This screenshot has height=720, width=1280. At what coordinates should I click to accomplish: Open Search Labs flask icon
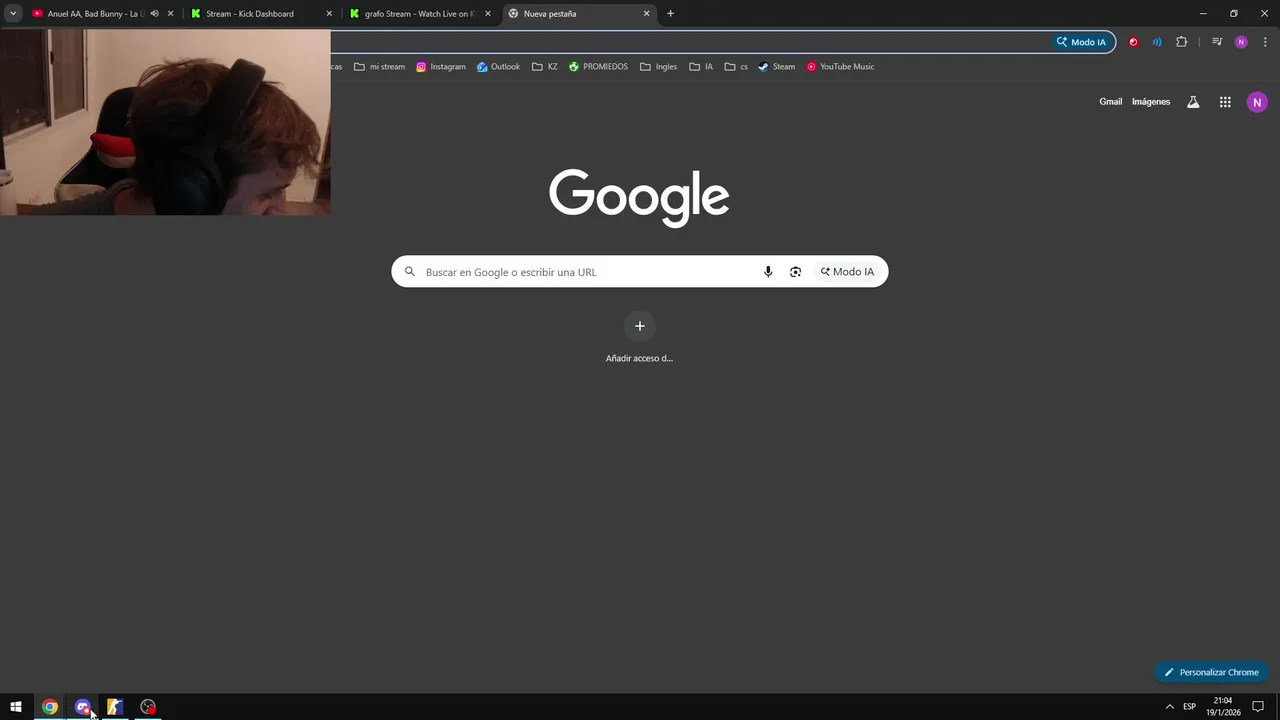point(1193,102)
